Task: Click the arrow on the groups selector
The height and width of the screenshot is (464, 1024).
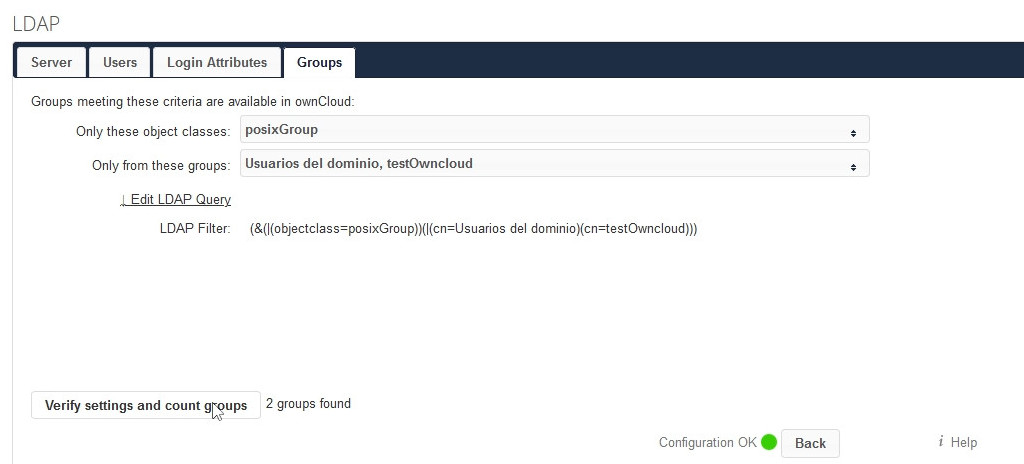Action: [x=853, y=166]
